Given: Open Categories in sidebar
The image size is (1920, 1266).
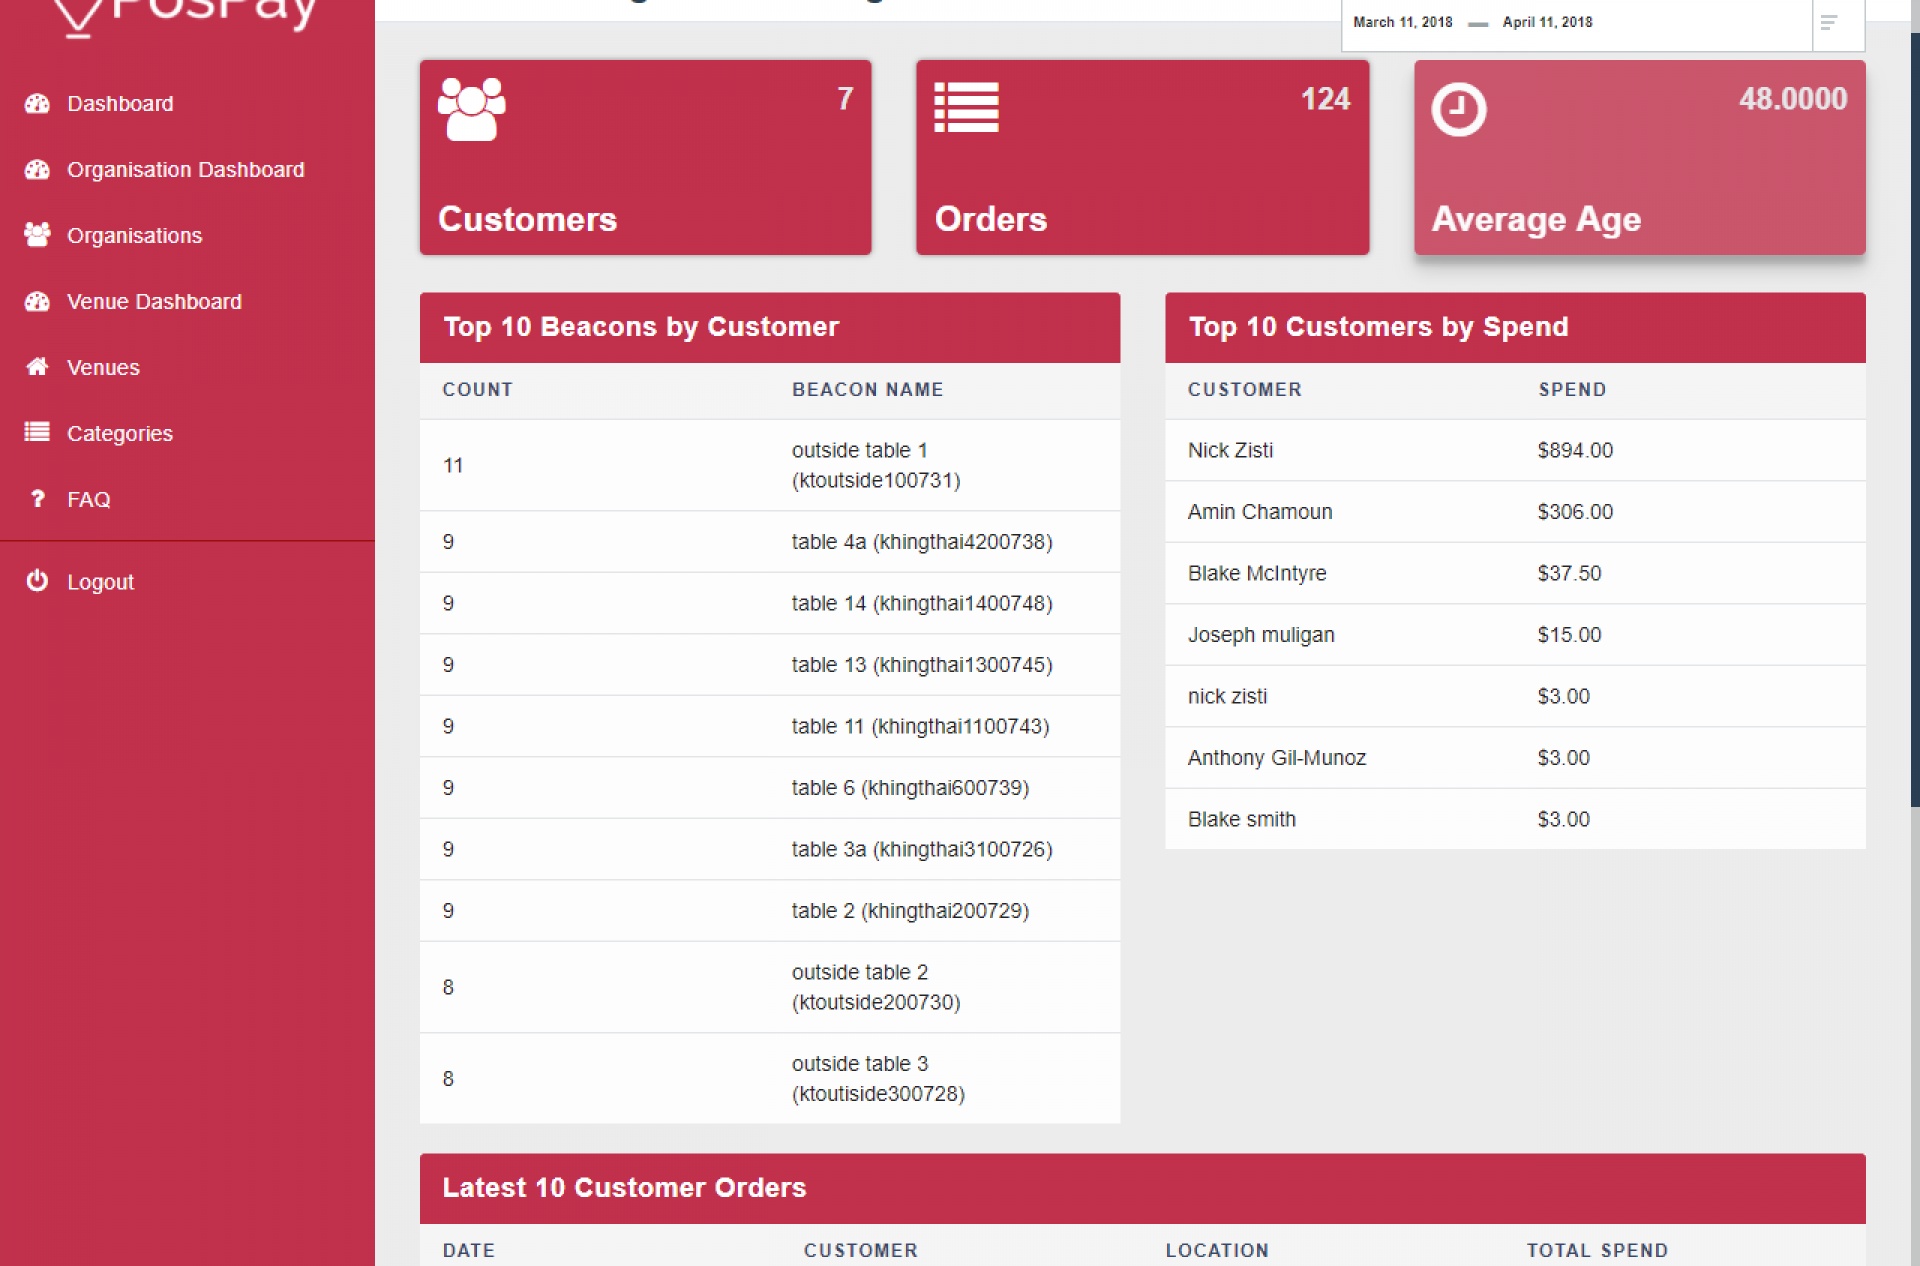Looking at the screenshot, I should tap(120, 433).
